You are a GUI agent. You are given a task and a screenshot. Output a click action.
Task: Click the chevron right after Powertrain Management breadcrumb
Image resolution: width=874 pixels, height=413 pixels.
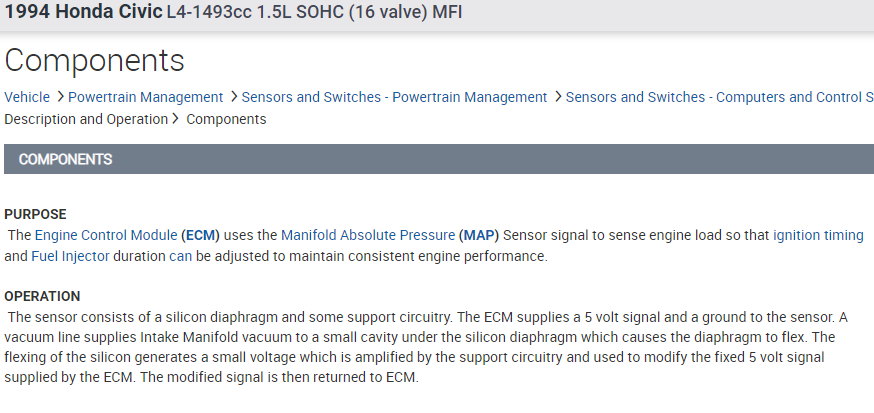[x=233, y=97]
